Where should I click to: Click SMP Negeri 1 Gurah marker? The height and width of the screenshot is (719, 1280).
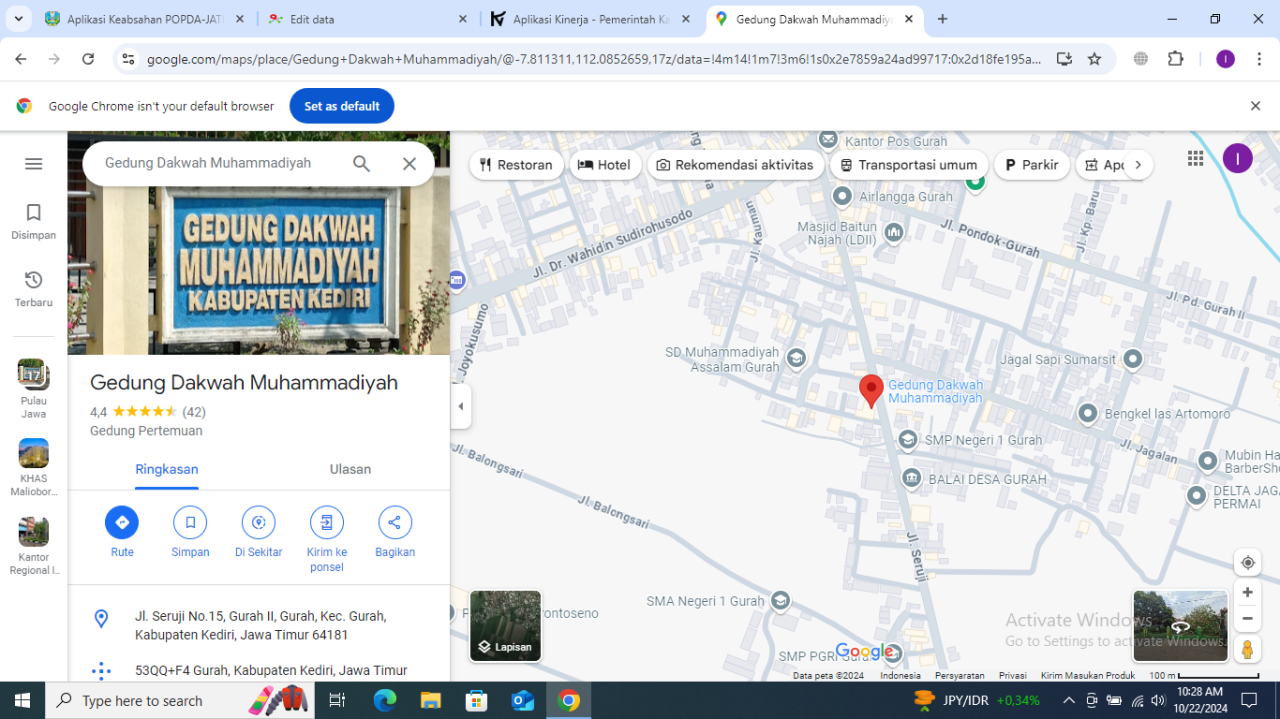pyautogui.click(x=907, y=439)
